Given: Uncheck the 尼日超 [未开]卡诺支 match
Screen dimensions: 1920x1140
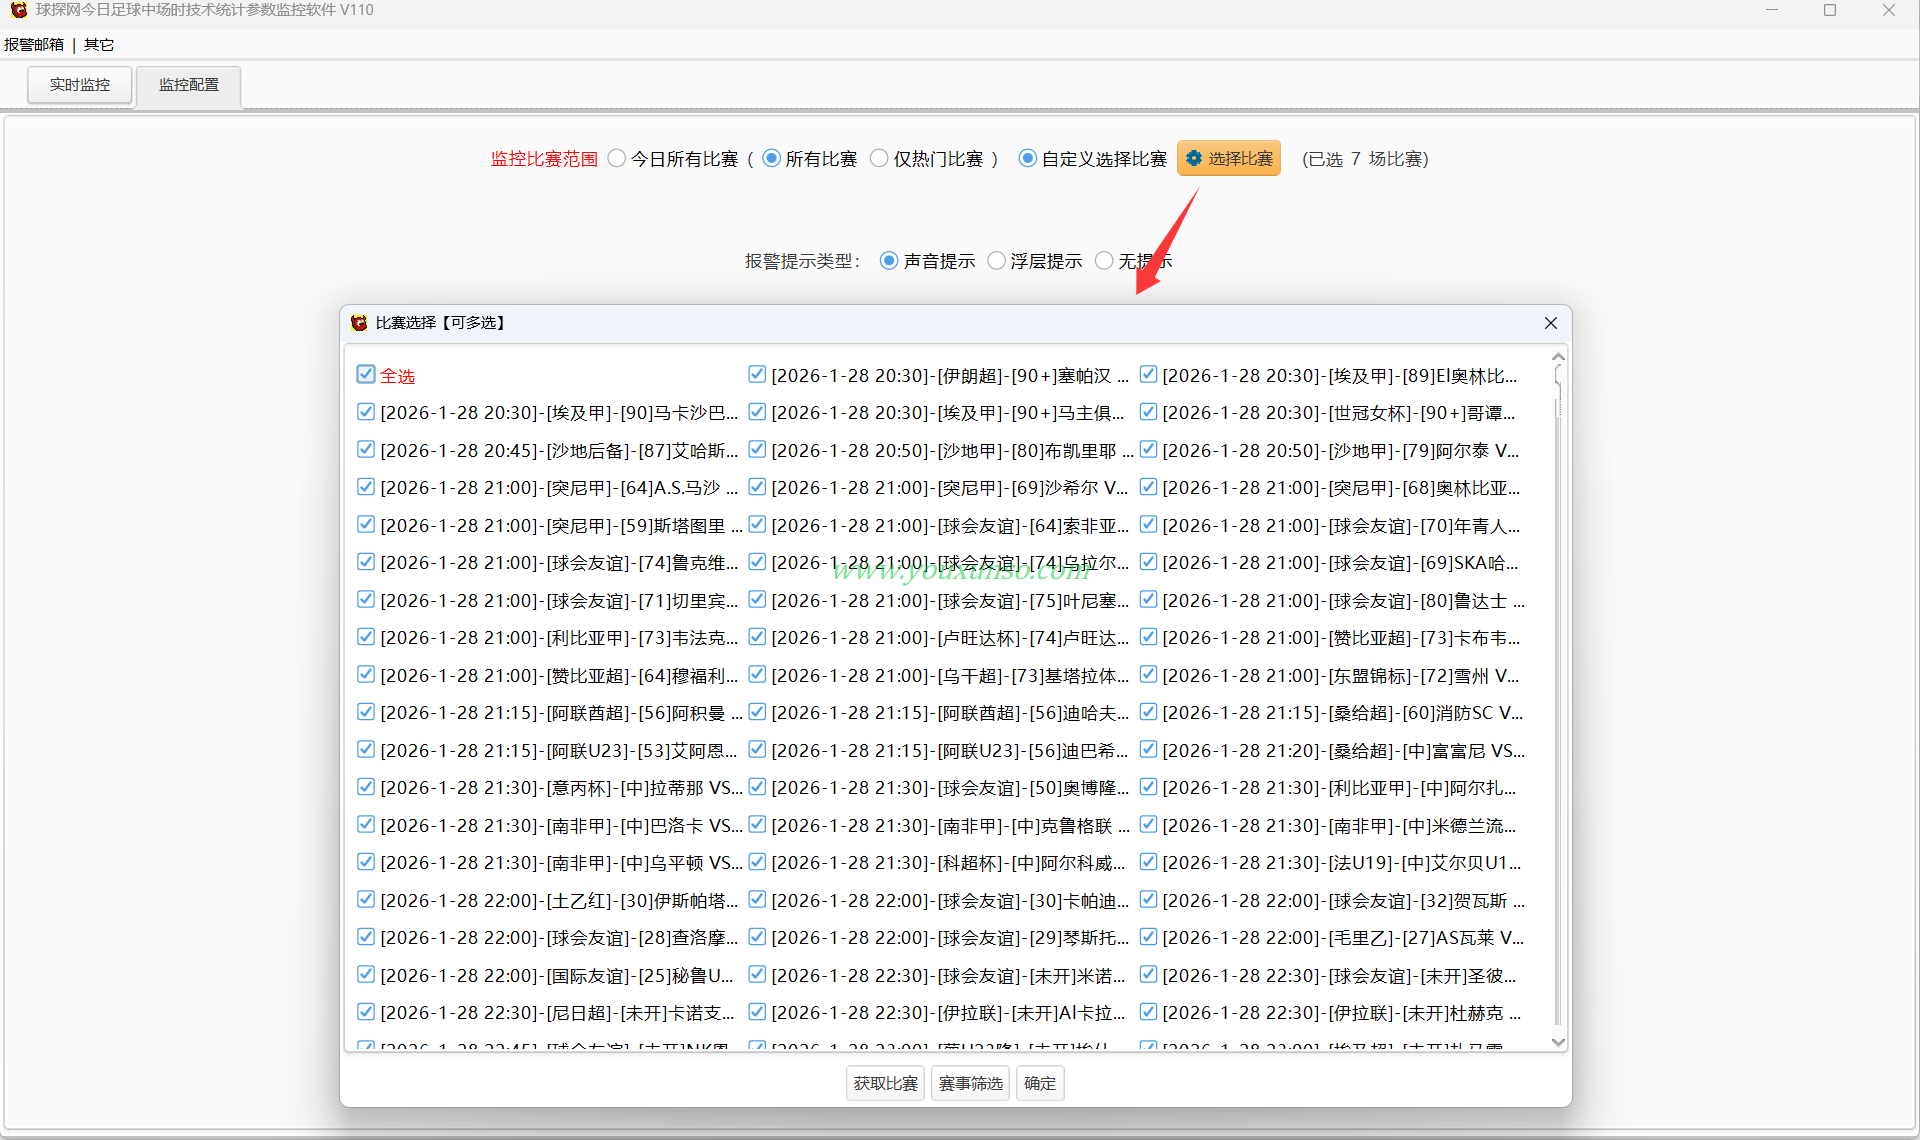Looking at the screenshot, I should (x=366, y=1012).
